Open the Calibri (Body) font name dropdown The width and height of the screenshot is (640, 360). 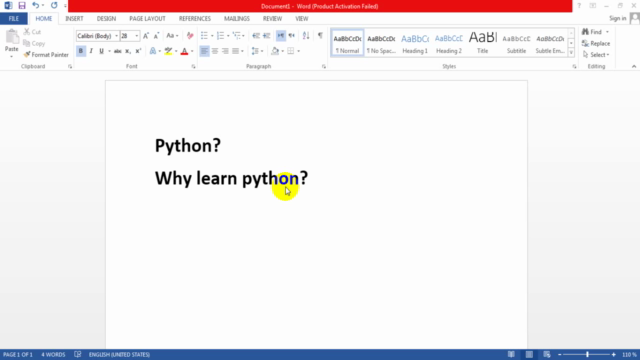point(117,36)
